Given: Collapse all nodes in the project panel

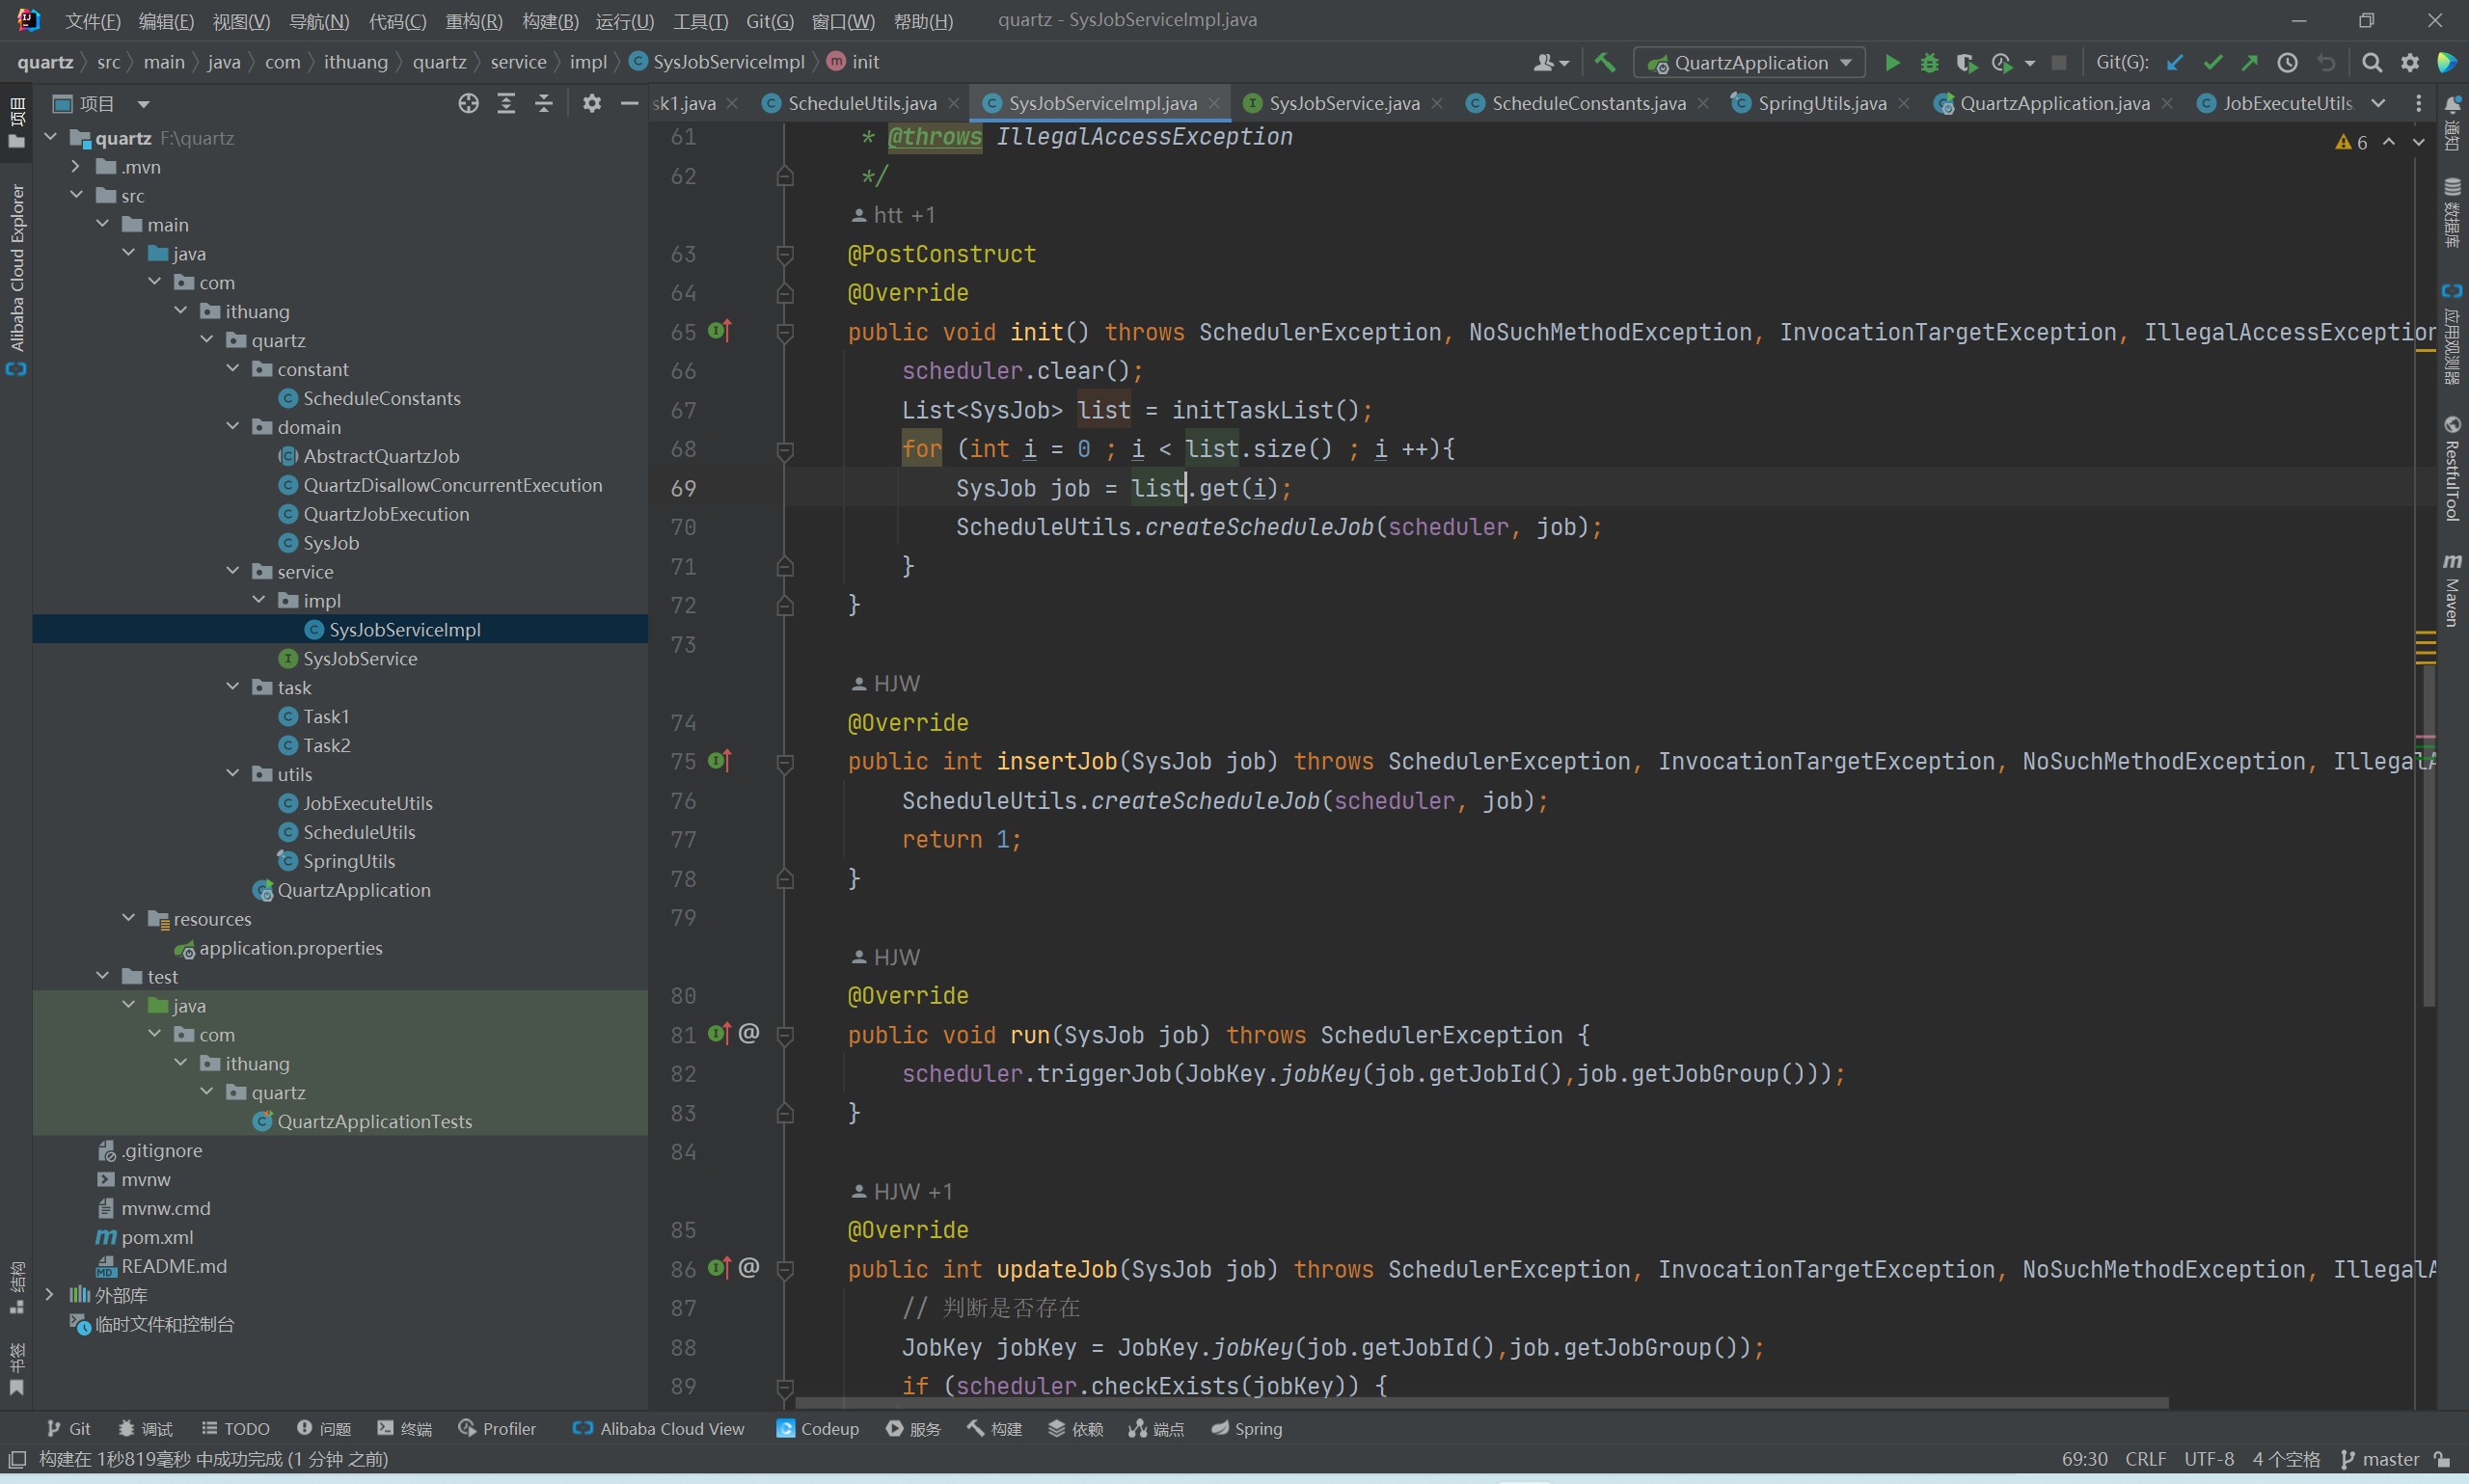Looking at the screenshot, I should tap(544, 103).
